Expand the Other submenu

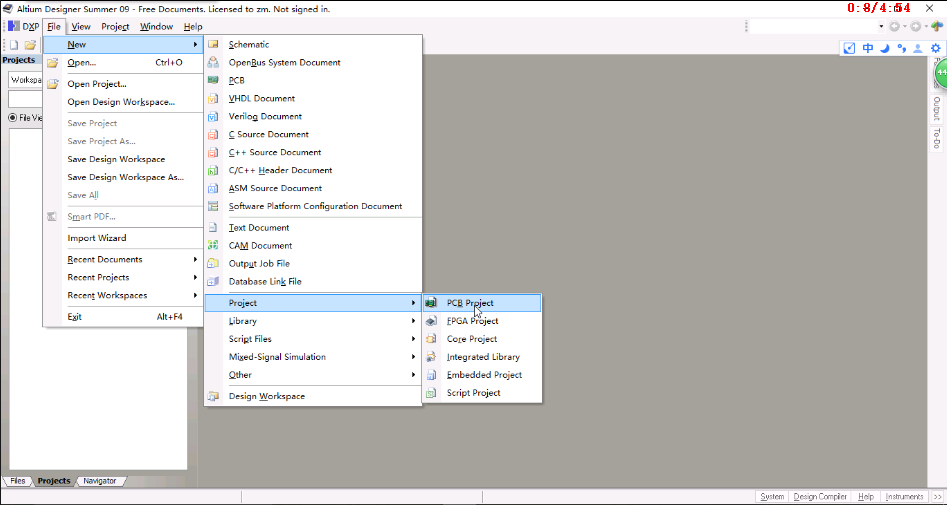pyautogui.click(x=313, y=375)
